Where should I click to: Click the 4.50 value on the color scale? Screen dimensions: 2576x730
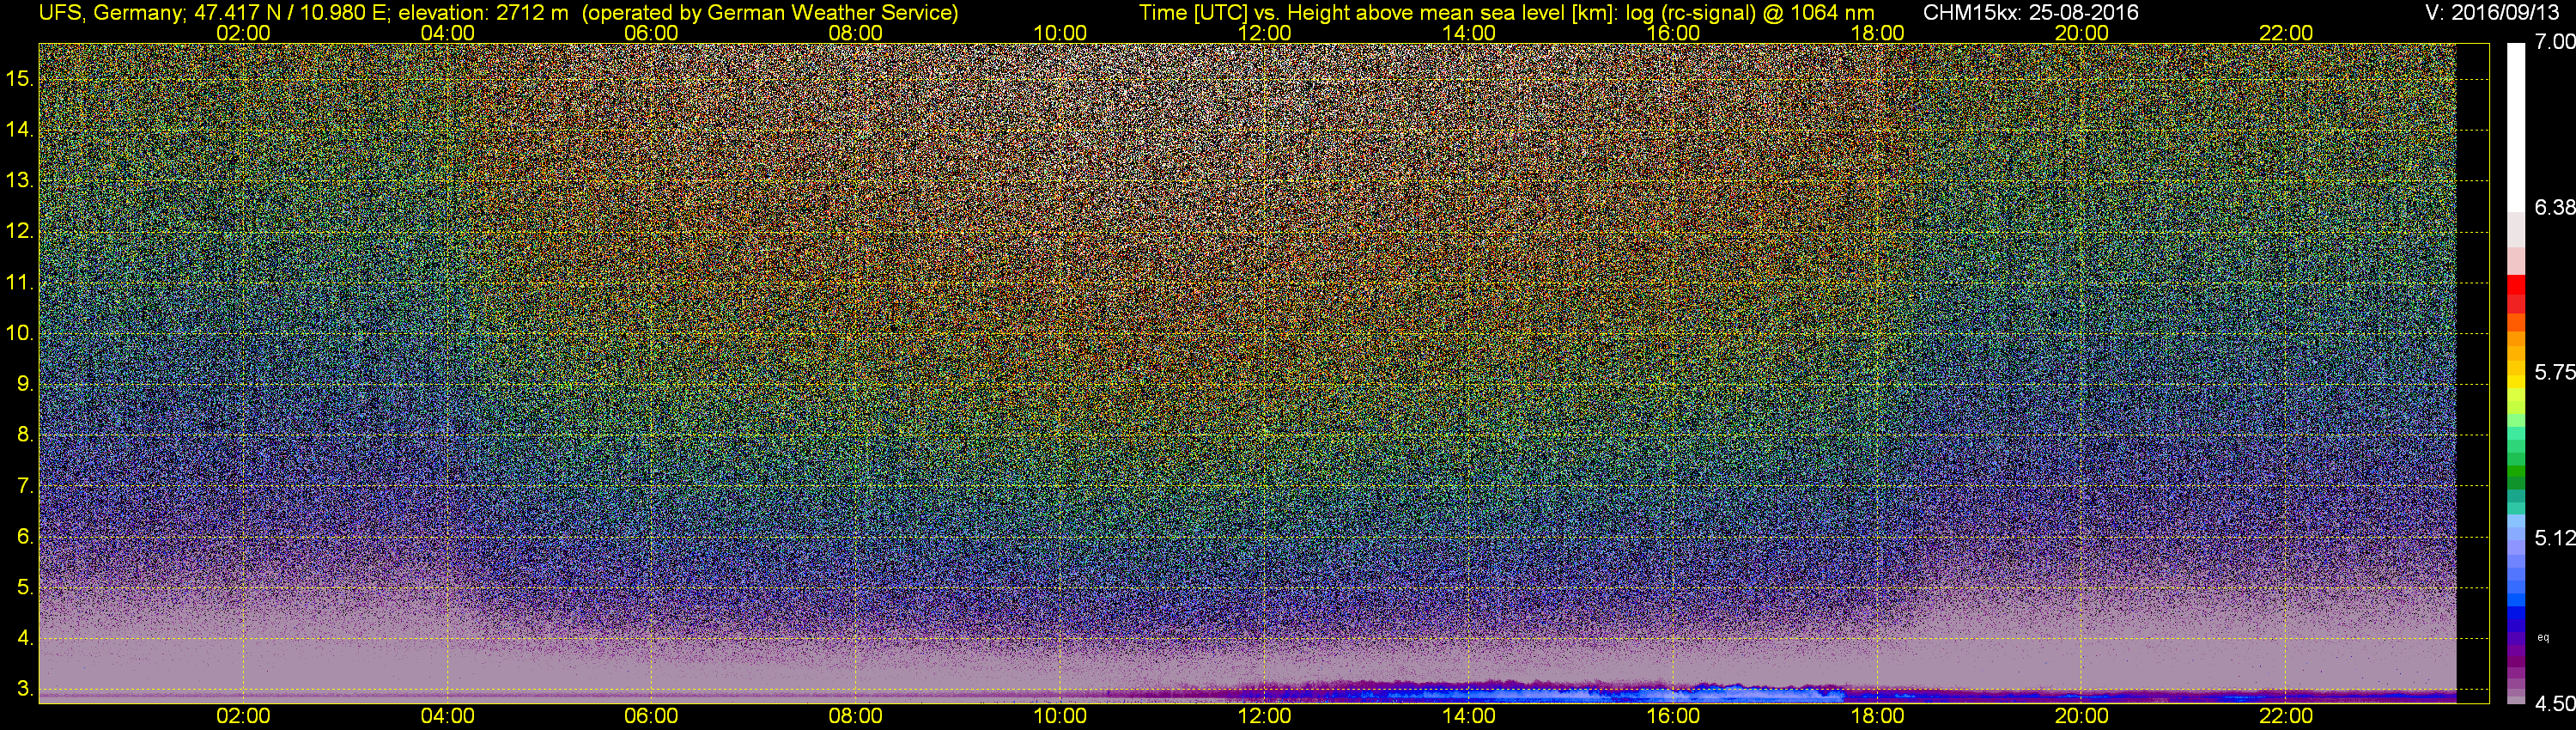pyautogui.click(x=2555, y=704)
